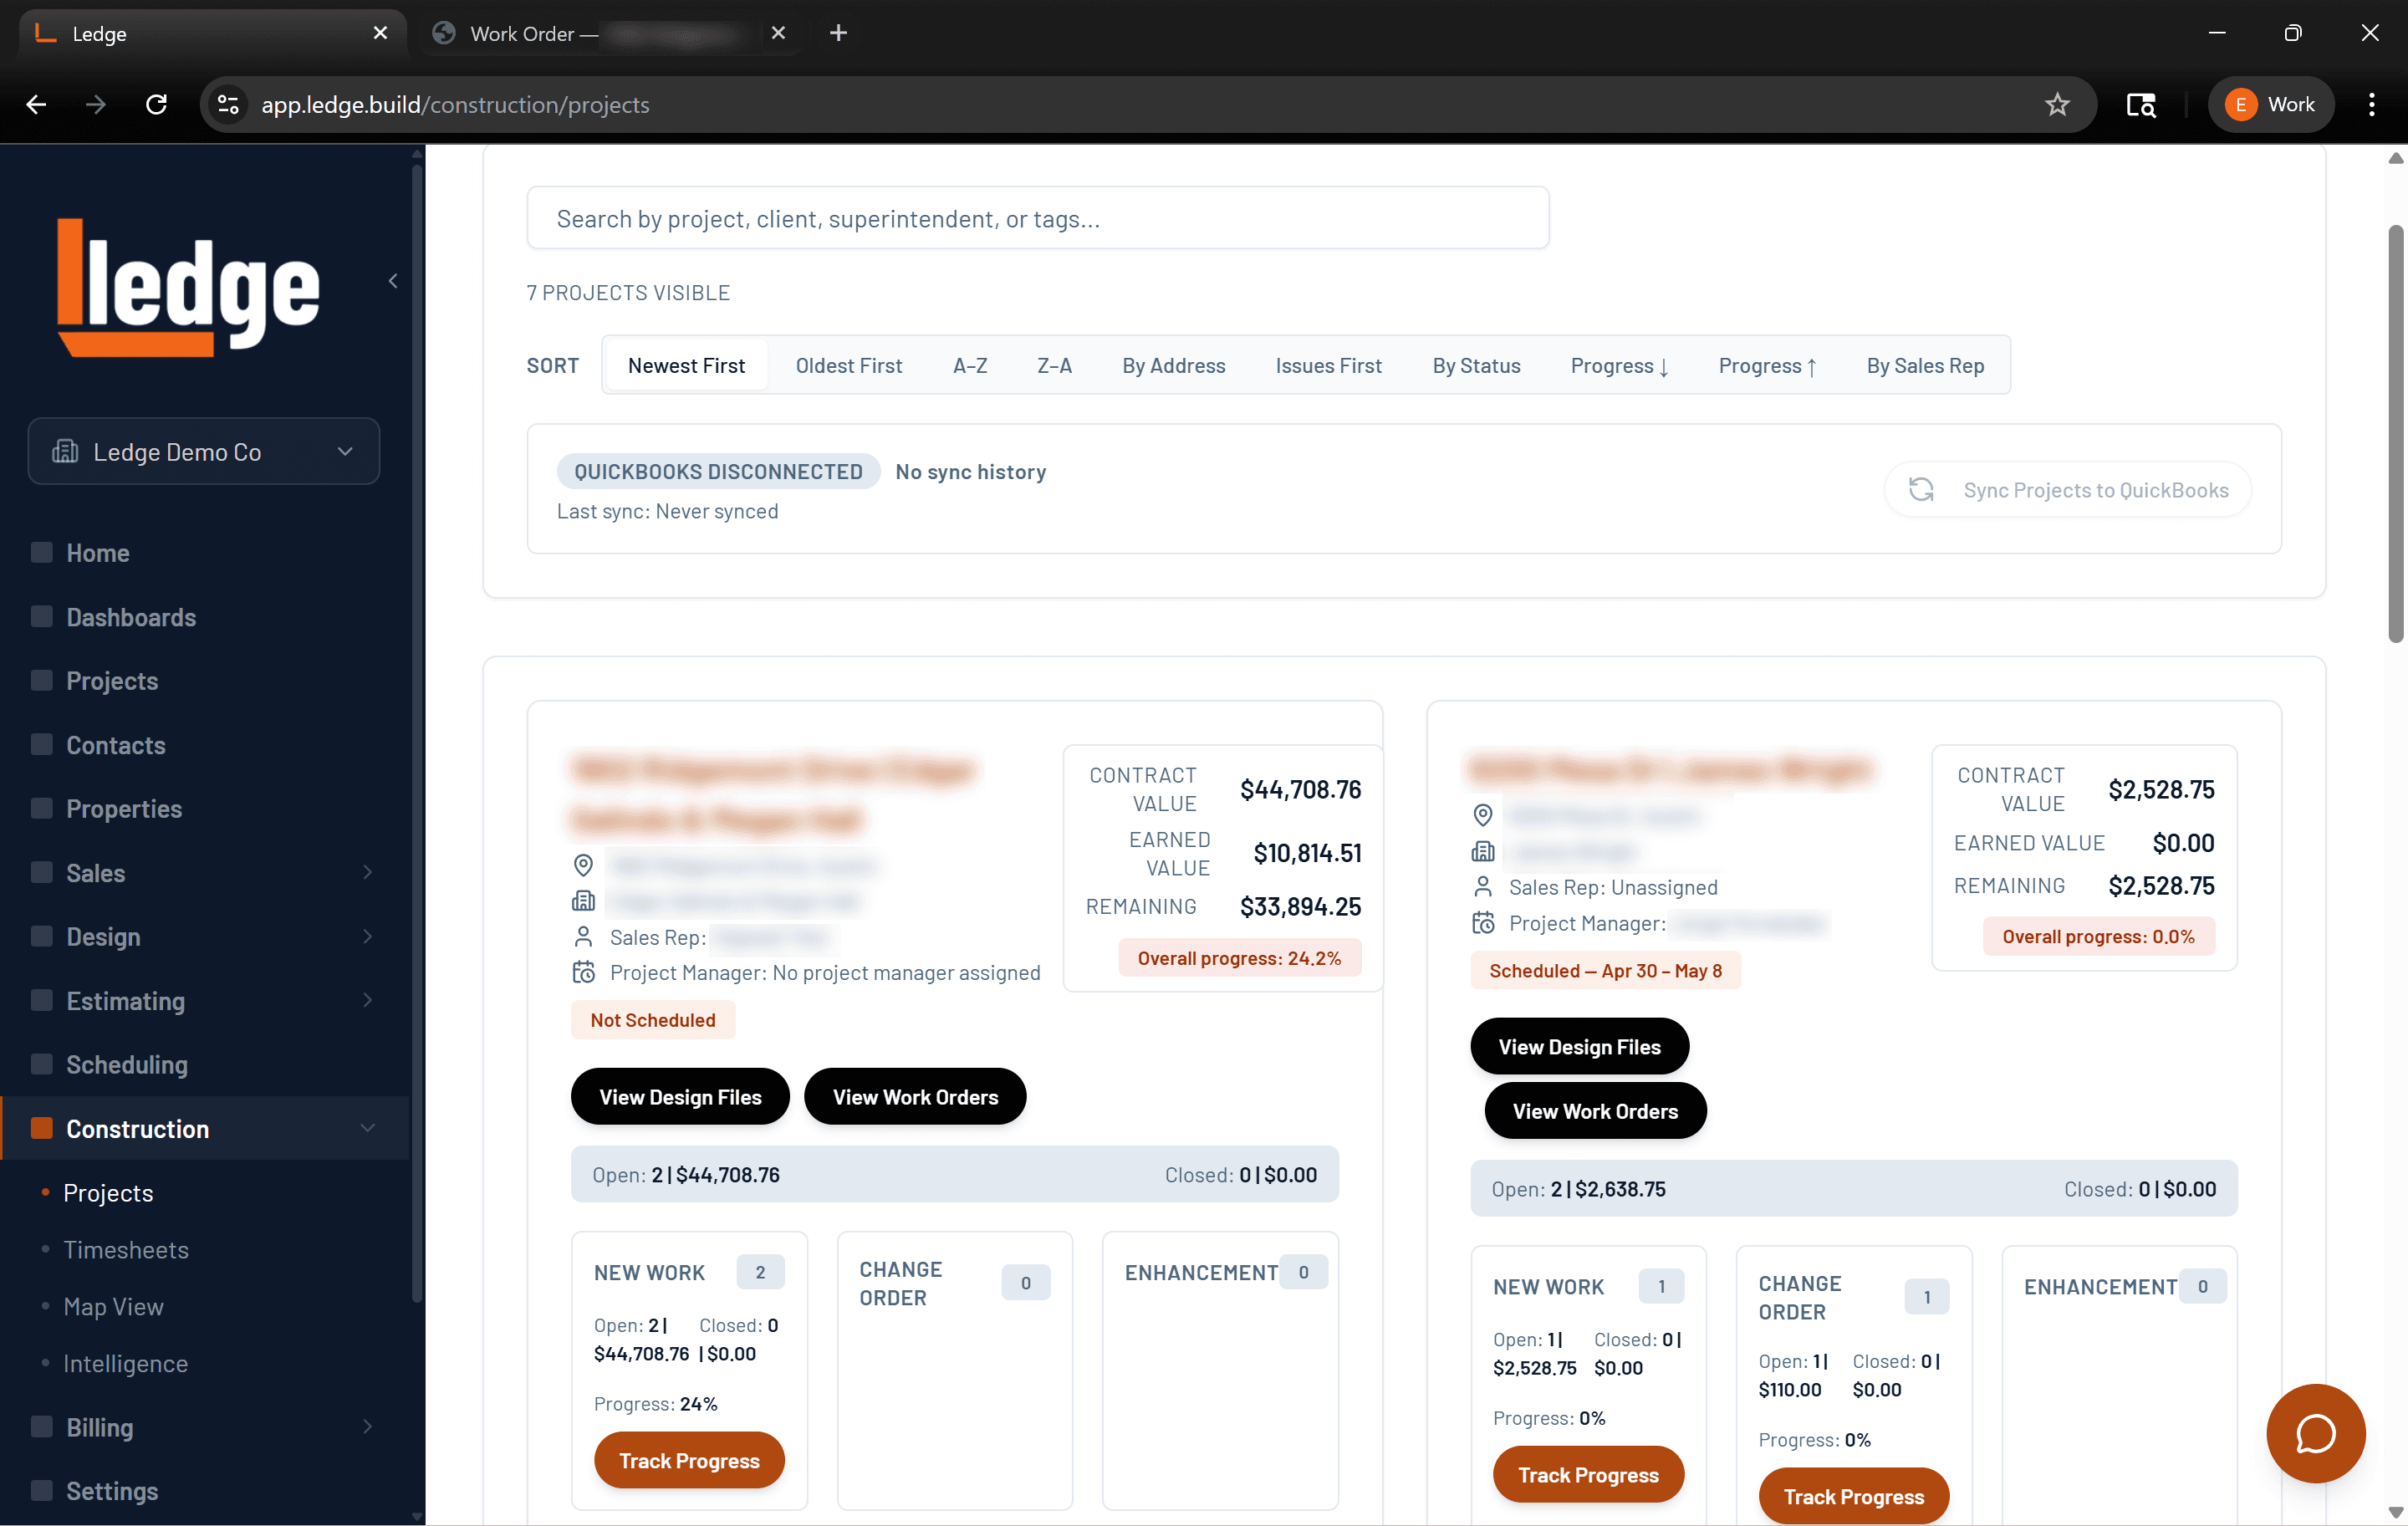Click the search-tab icon in Chrome toolbar
Screen dimensions: 2408x1526
[2141, 104]
